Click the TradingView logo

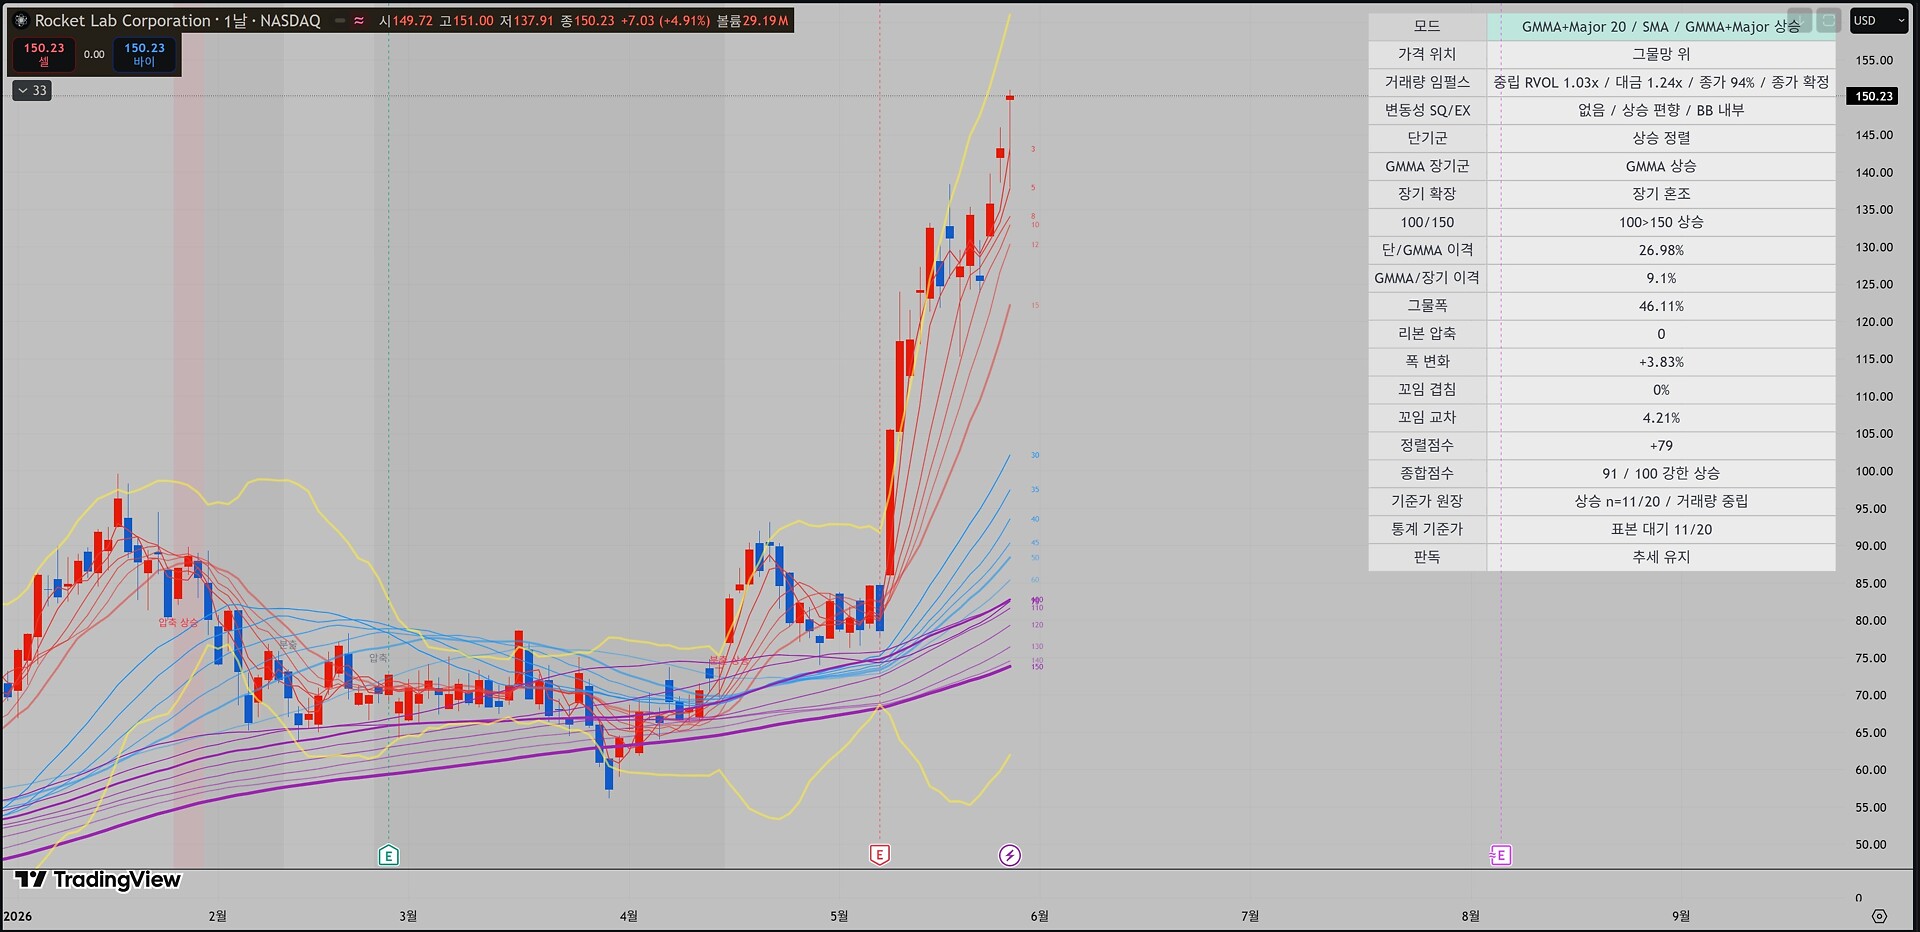click(x=97, y=879)
